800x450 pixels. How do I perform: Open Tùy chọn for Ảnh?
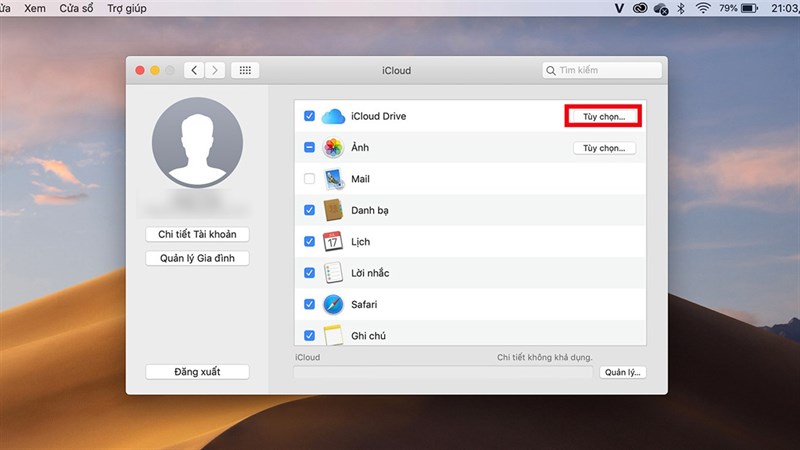point(604,148)
